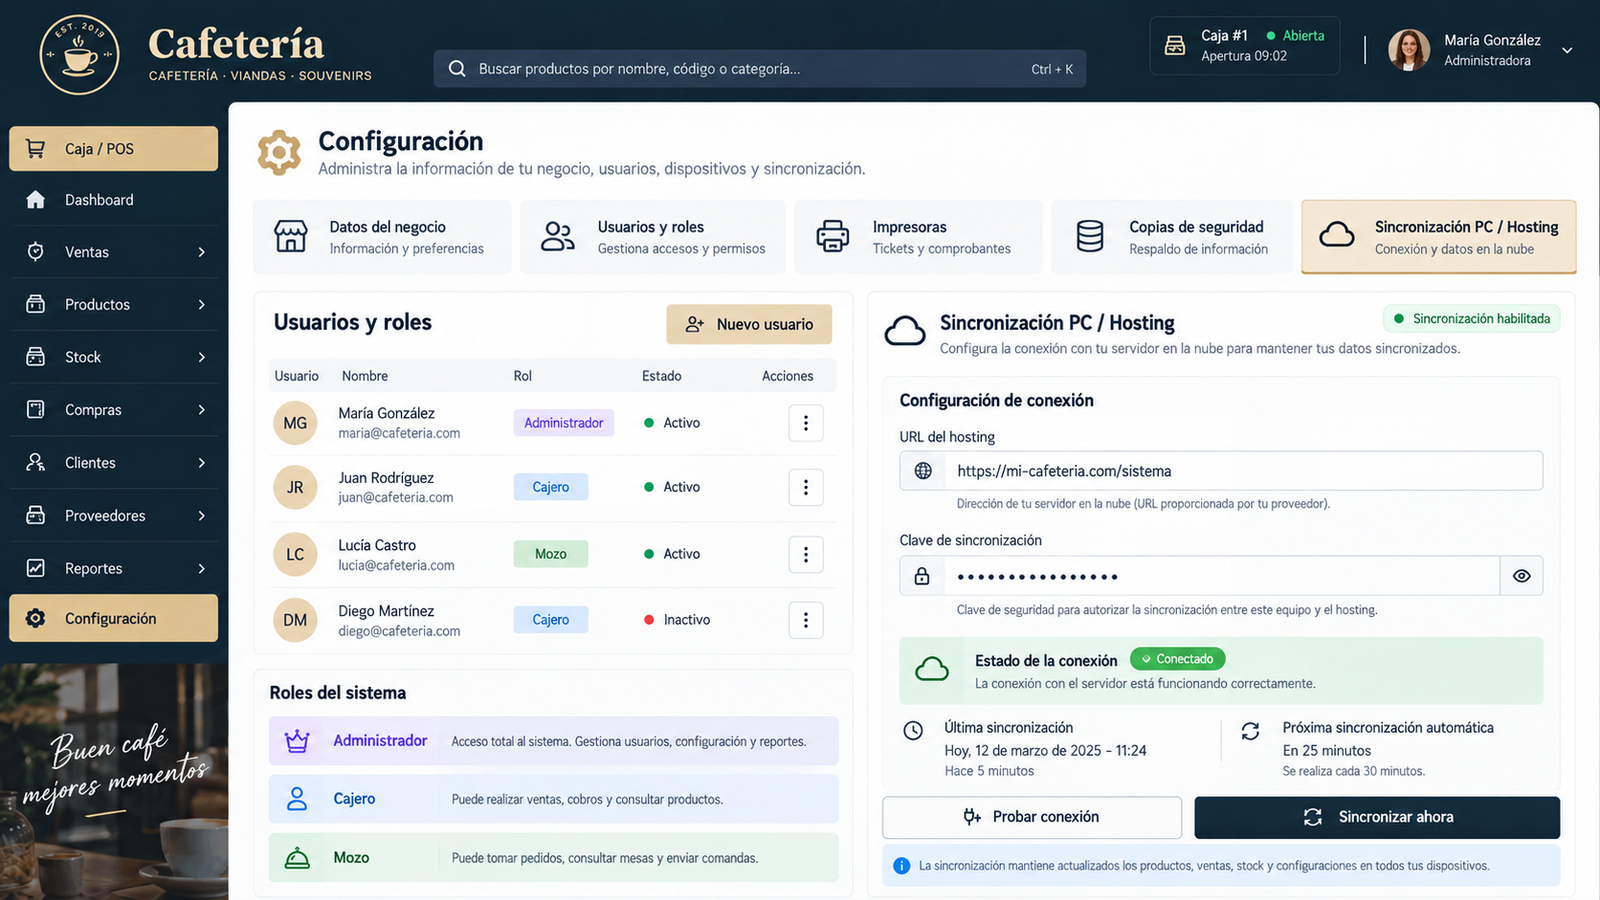Screen dimensions: 1600x900
Task: Open the Usuarios y roles tab
Action: 652,237
